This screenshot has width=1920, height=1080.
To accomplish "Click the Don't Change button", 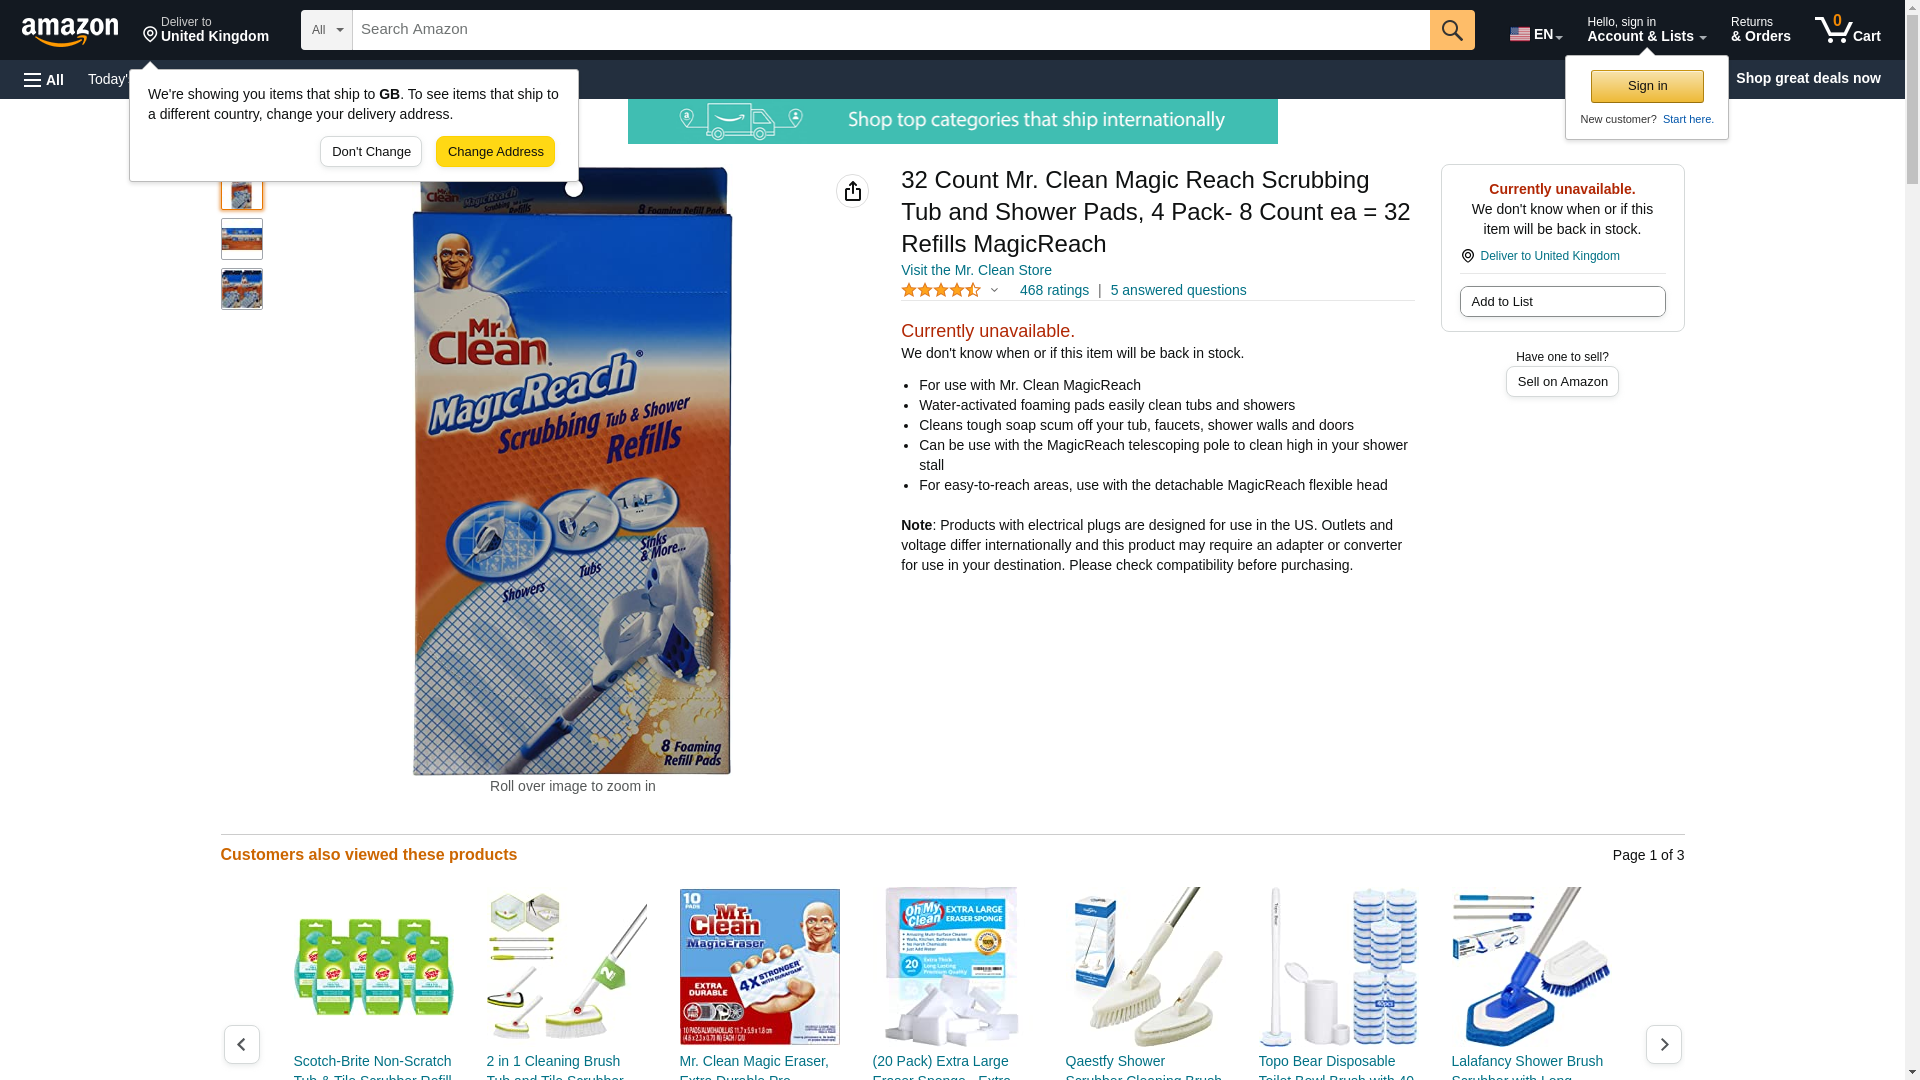I will [x=371, y=152].
